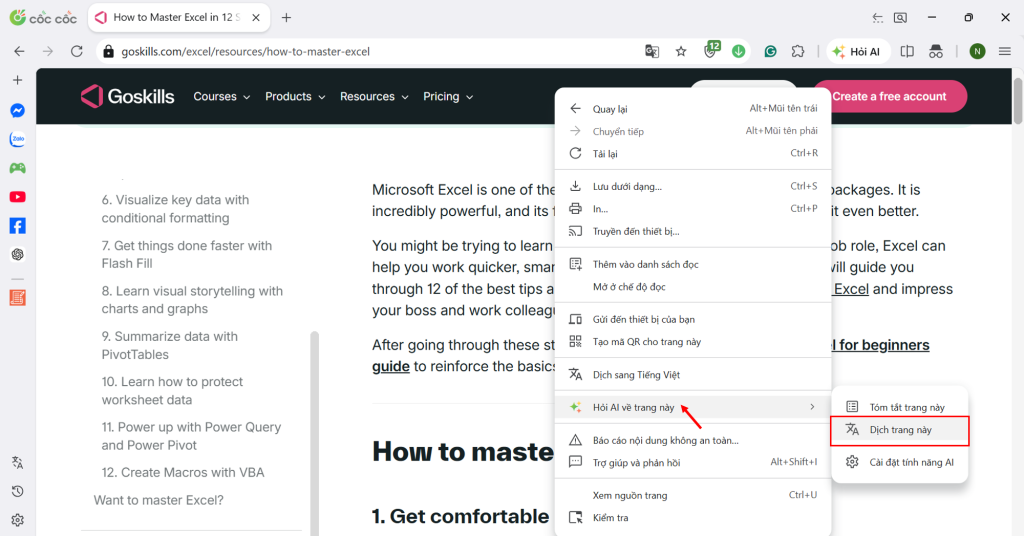Open YouTube from the sidebar
Screen dimensions: 1024x536
coord(18,197)
